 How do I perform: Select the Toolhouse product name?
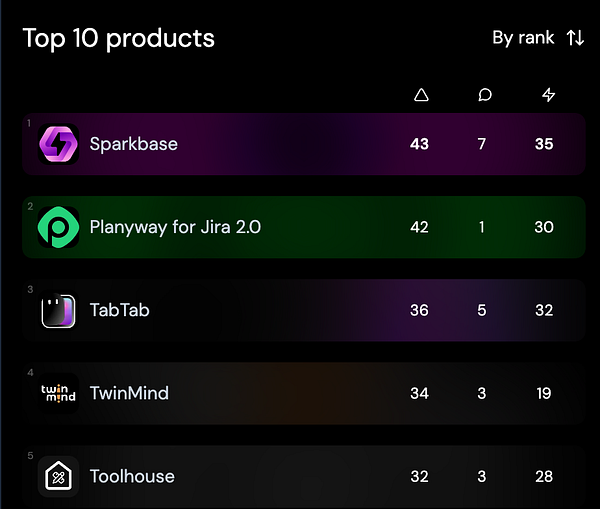[x=132, y=476]
